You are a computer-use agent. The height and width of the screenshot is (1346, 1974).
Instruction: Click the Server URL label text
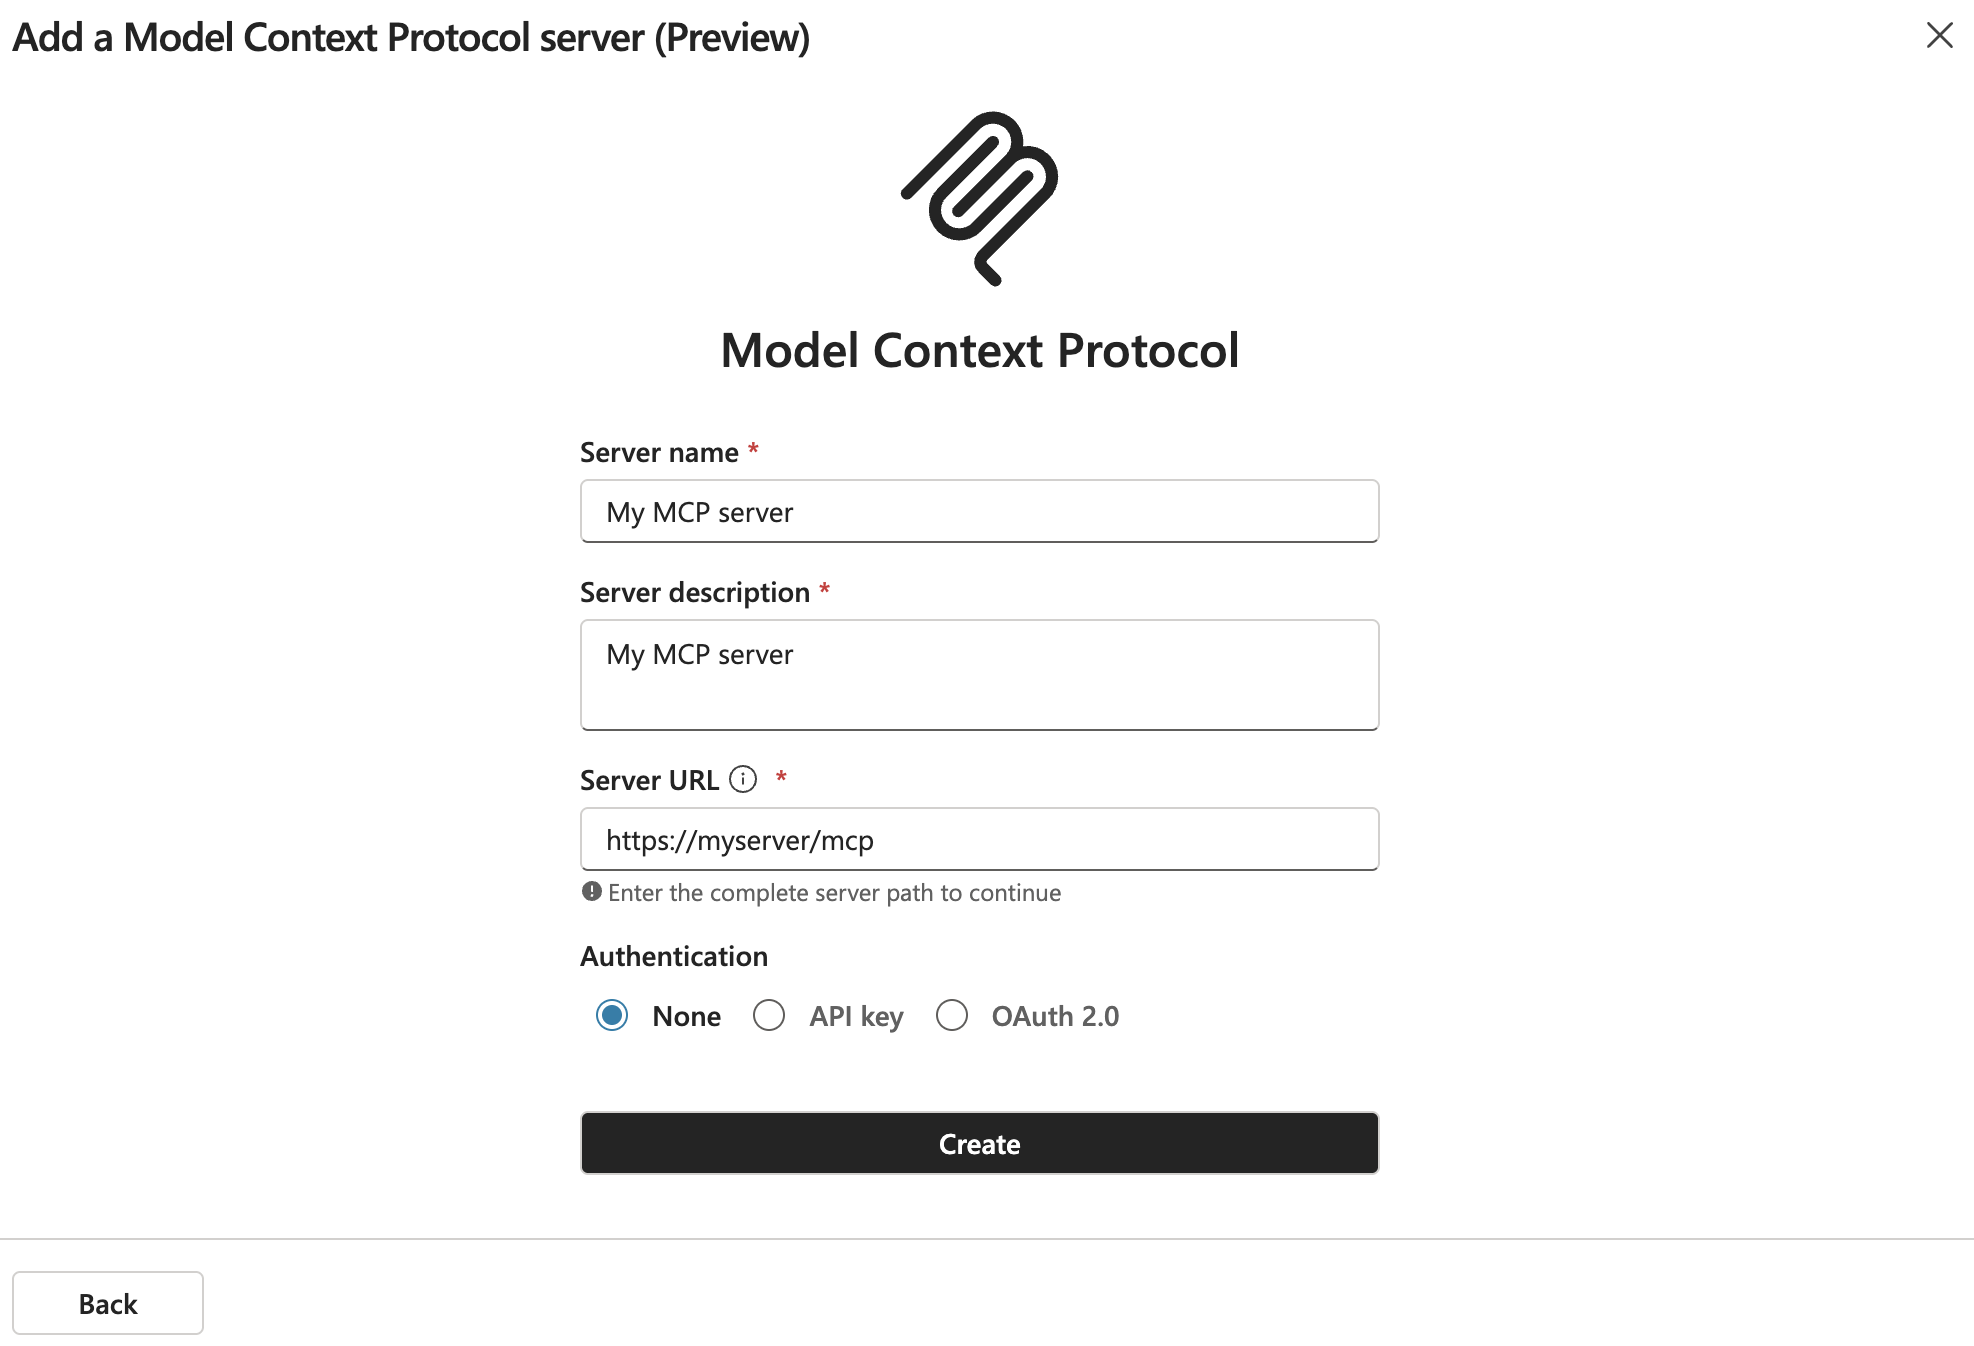(x=649, y=780)
